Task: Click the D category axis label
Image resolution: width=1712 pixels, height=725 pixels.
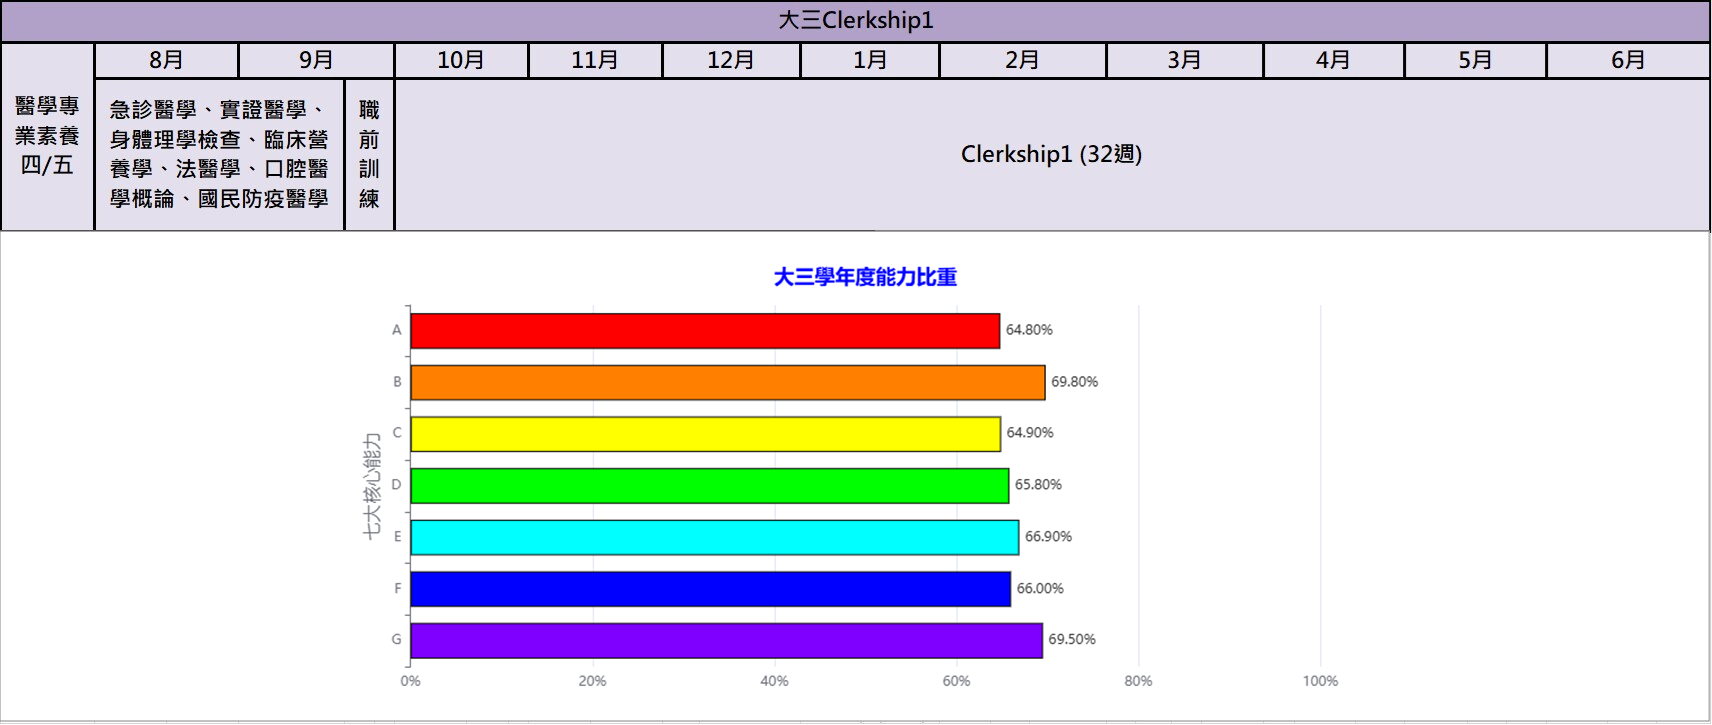Action: point(397,485)
